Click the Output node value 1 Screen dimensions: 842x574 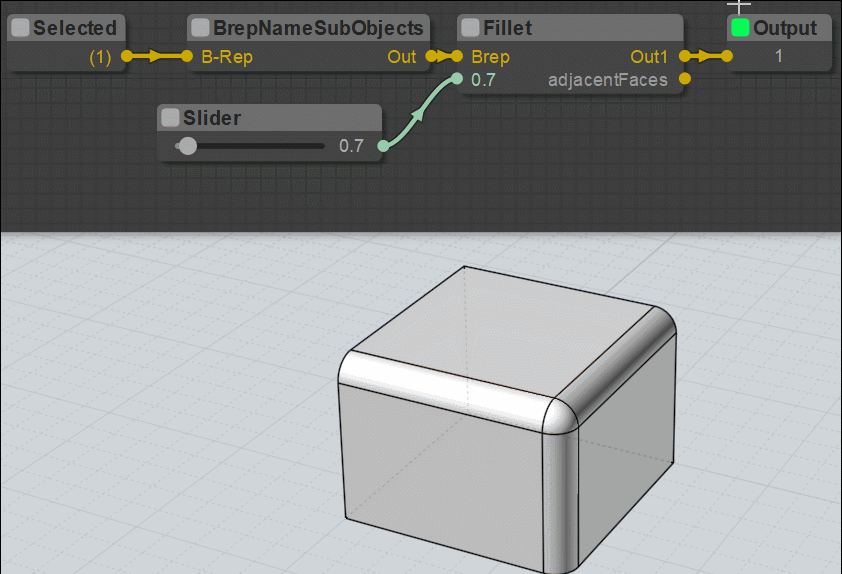(x=779, y=56)
